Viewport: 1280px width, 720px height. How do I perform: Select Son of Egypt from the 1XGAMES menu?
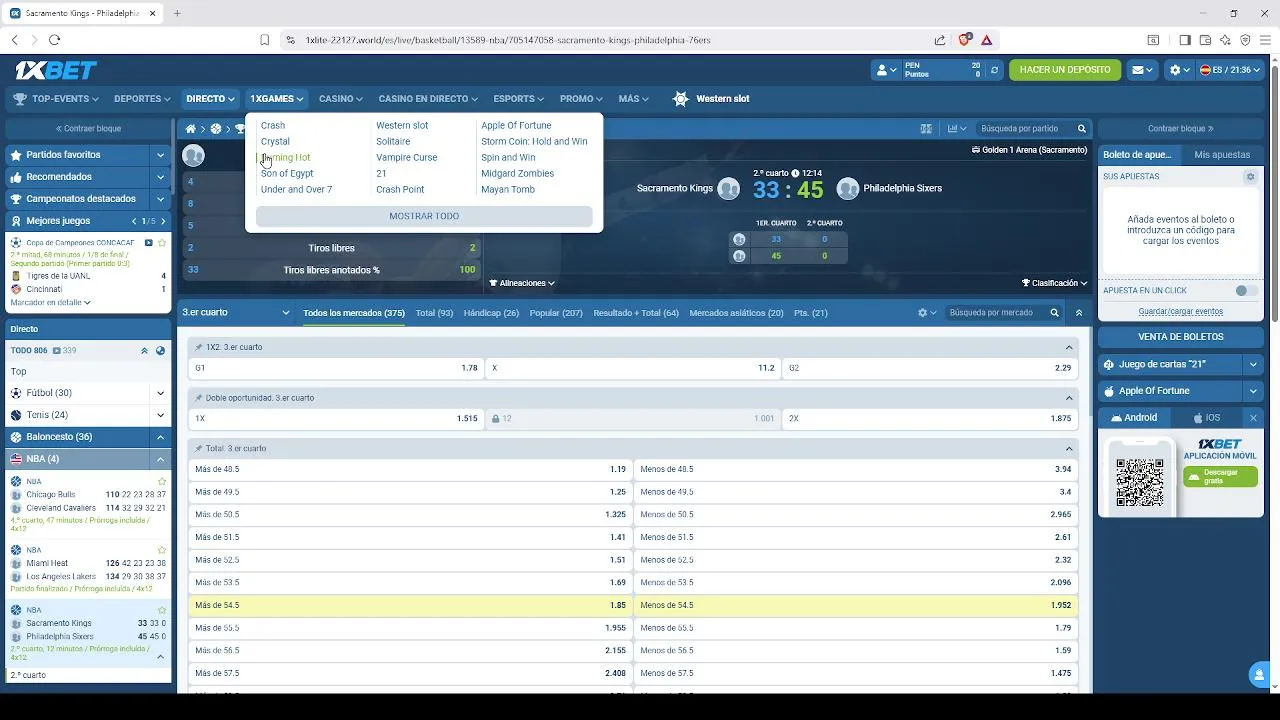(287, 173)
